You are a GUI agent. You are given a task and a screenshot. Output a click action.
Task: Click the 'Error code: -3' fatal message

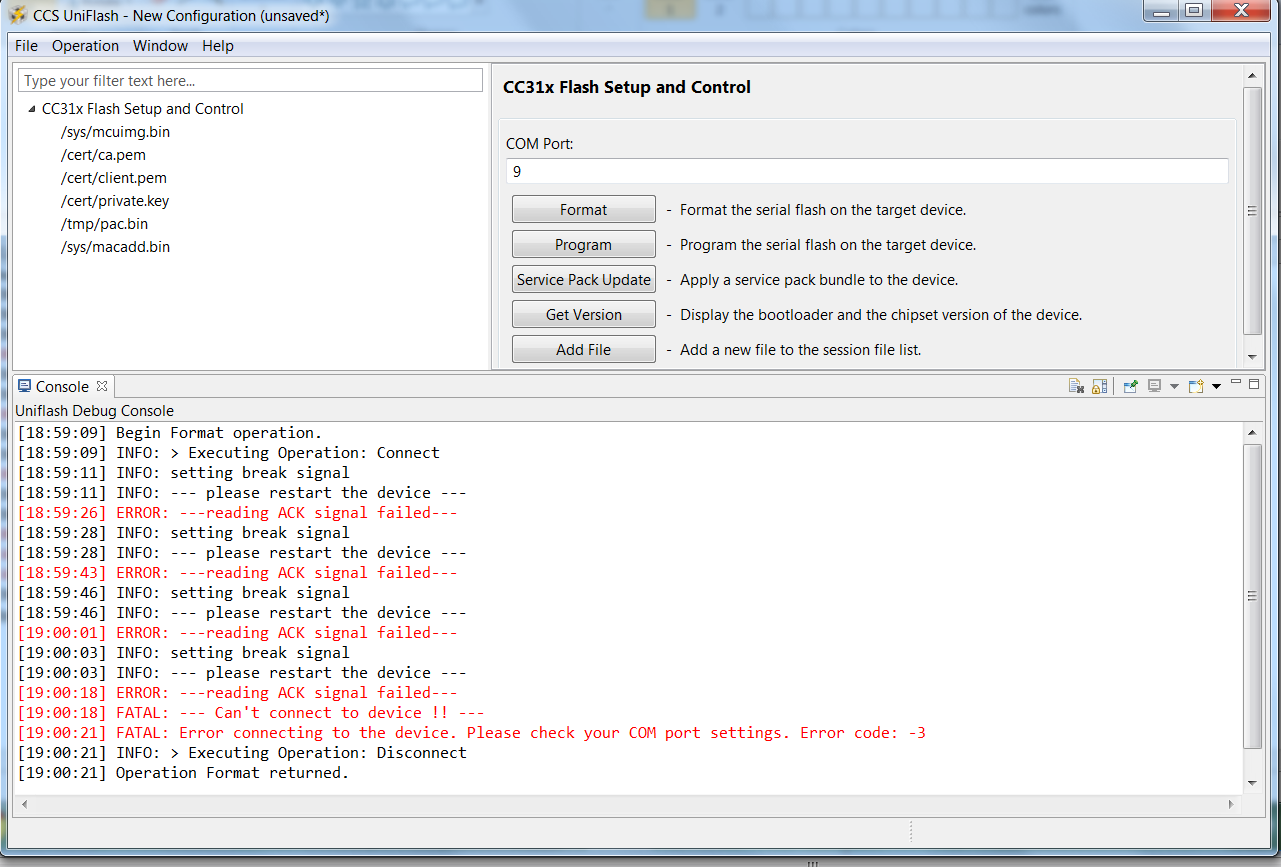pyautogui.click(x=471, y=733)
